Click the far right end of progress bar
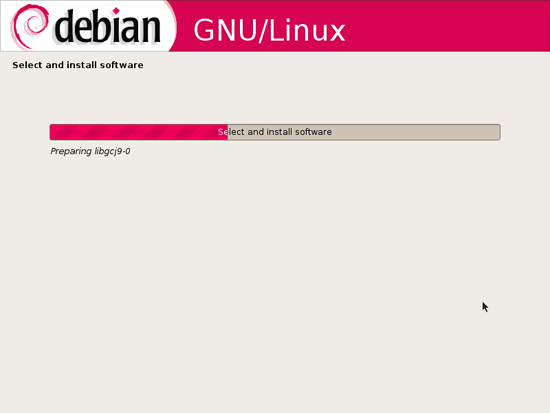The image size is (550, 413). tap(499, 132)
